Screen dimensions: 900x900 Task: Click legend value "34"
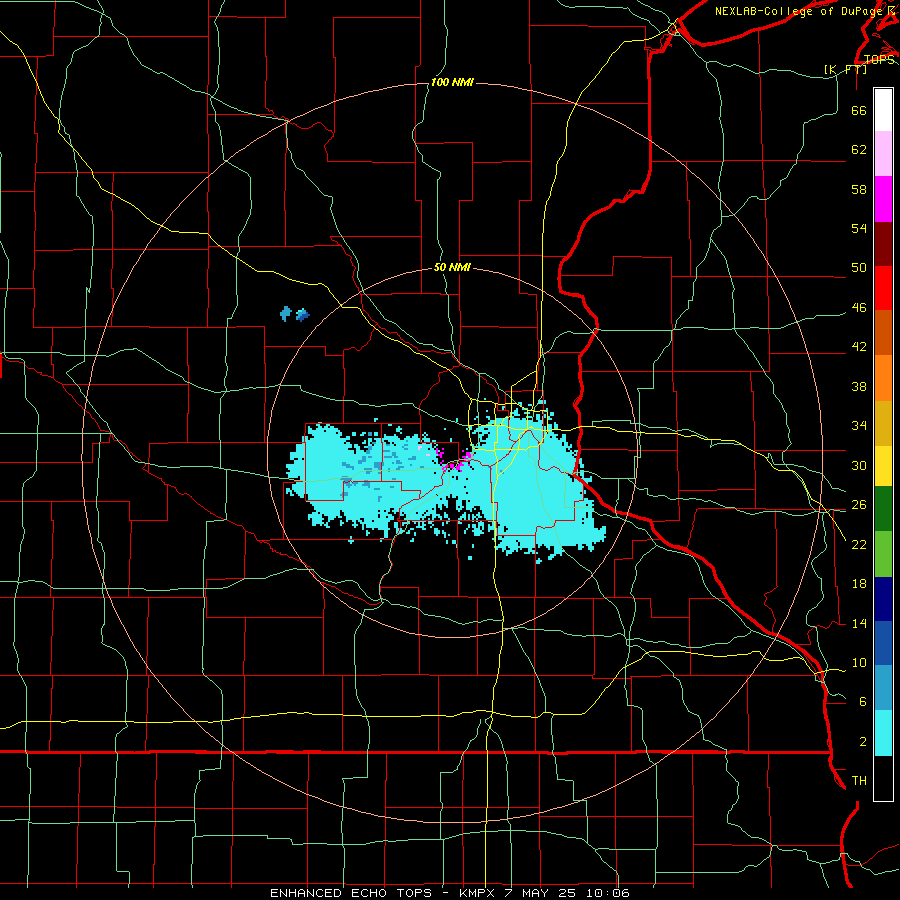click(859, 425)
